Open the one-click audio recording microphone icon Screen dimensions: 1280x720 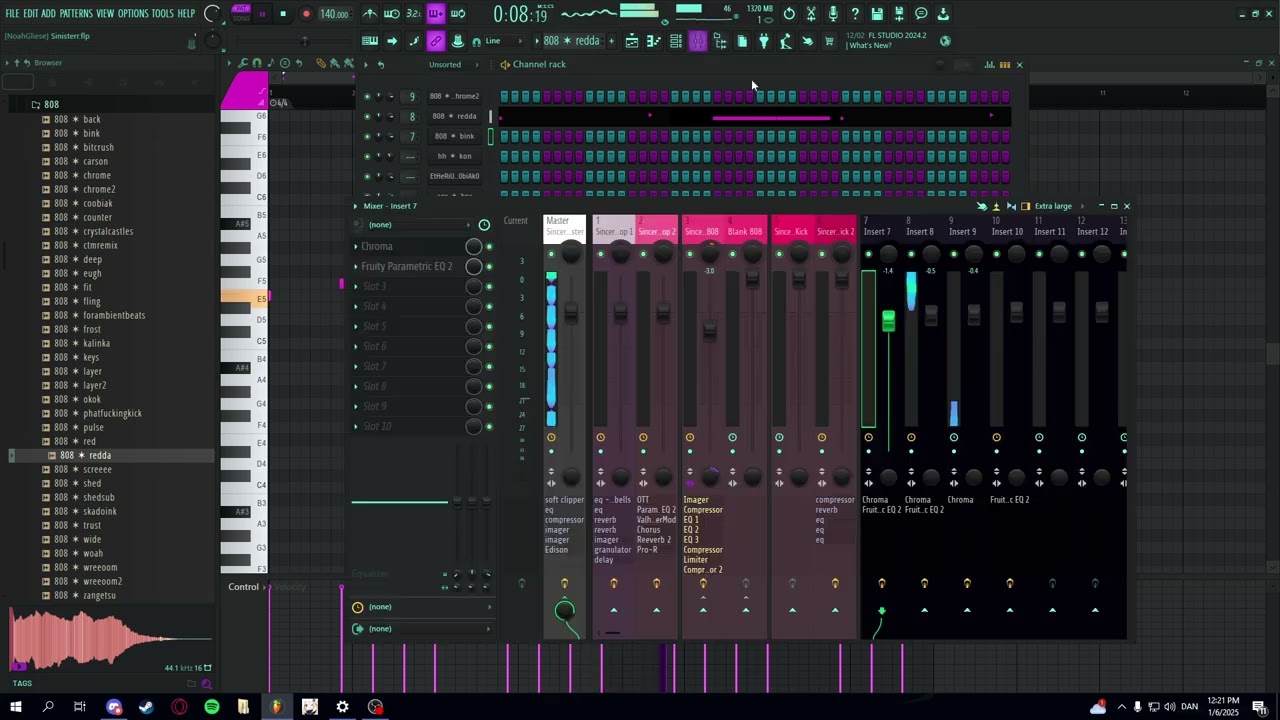tap(833, 14)
